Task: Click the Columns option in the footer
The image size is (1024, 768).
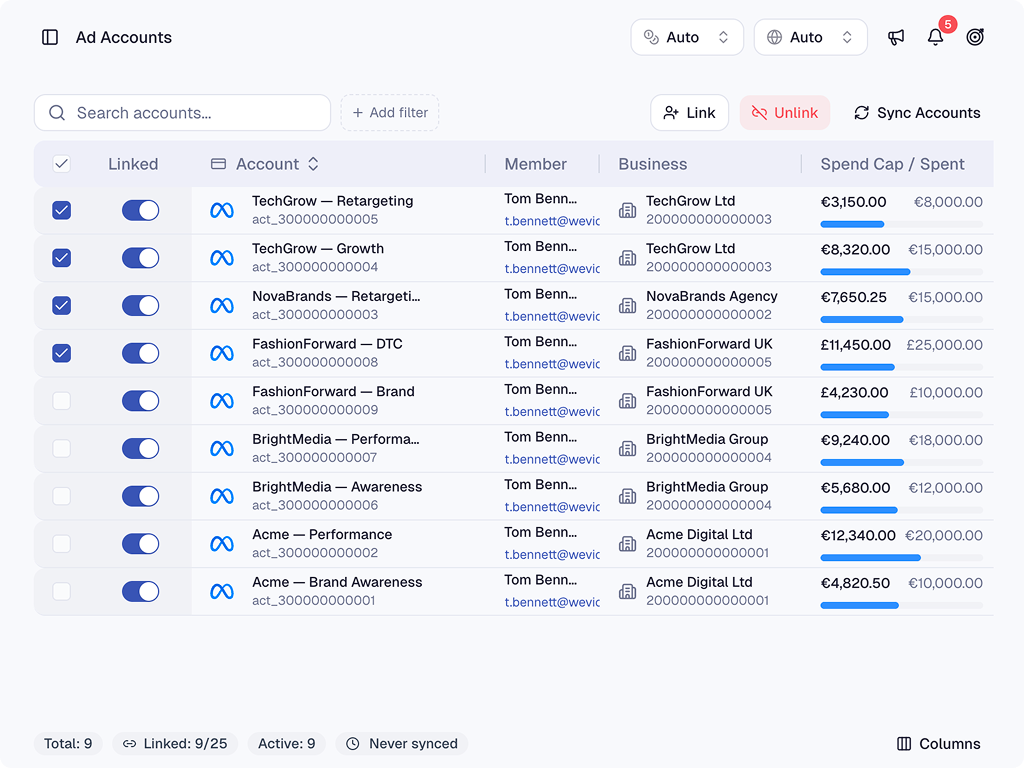Action: click(x=938, y=744)
